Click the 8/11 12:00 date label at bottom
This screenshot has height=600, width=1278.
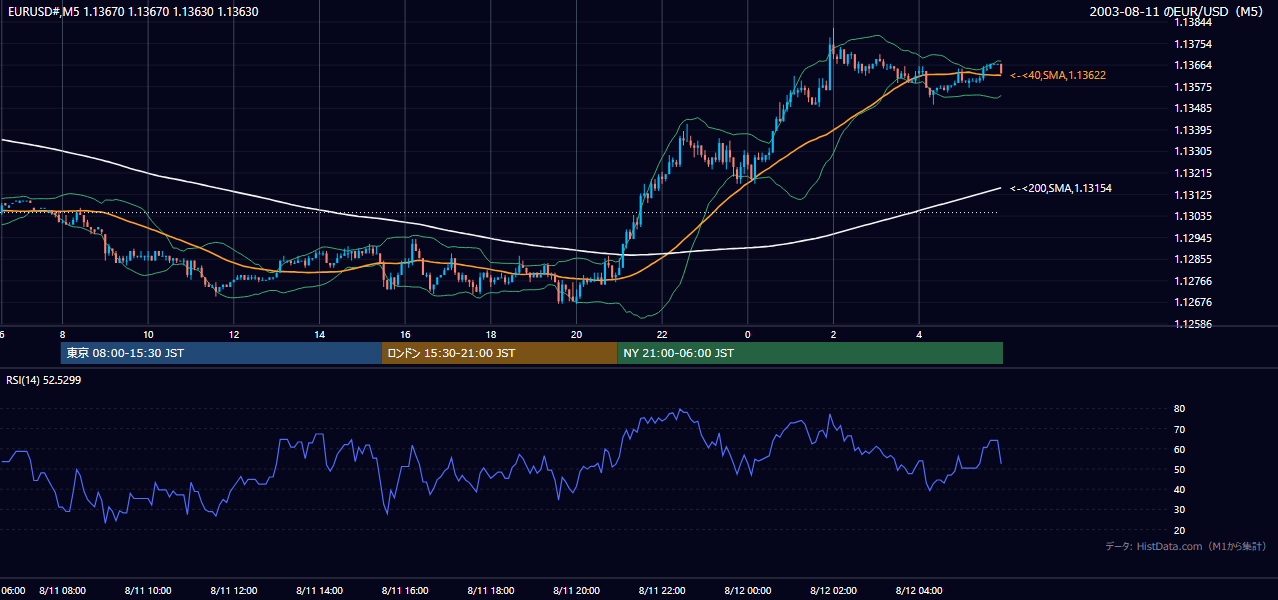tap(234, 590)
